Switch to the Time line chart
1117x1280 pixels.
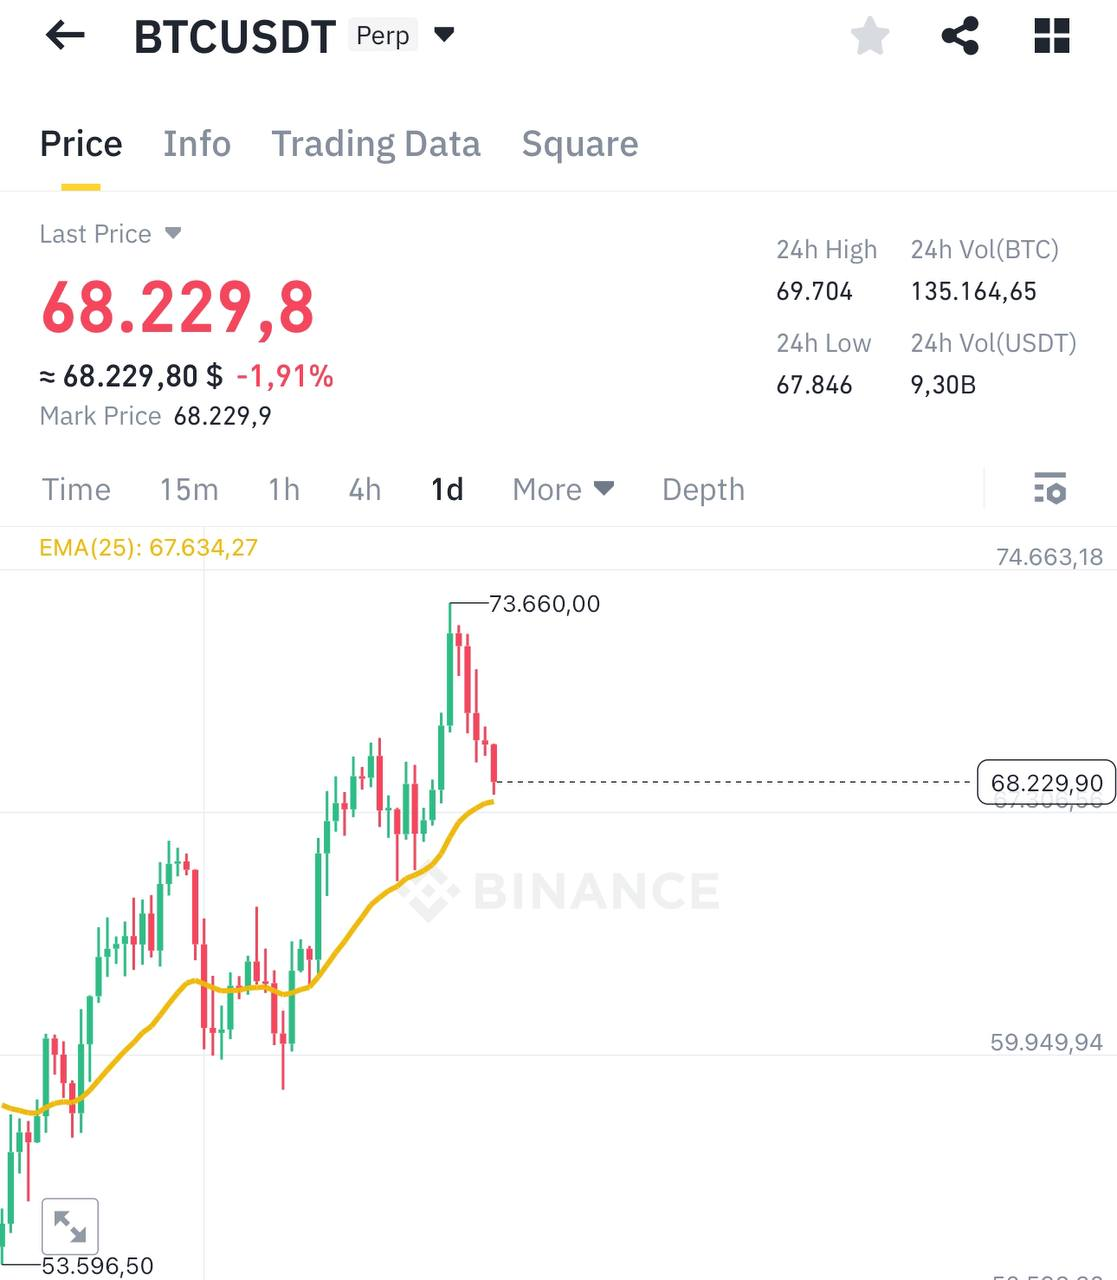(x=76, y=489)
